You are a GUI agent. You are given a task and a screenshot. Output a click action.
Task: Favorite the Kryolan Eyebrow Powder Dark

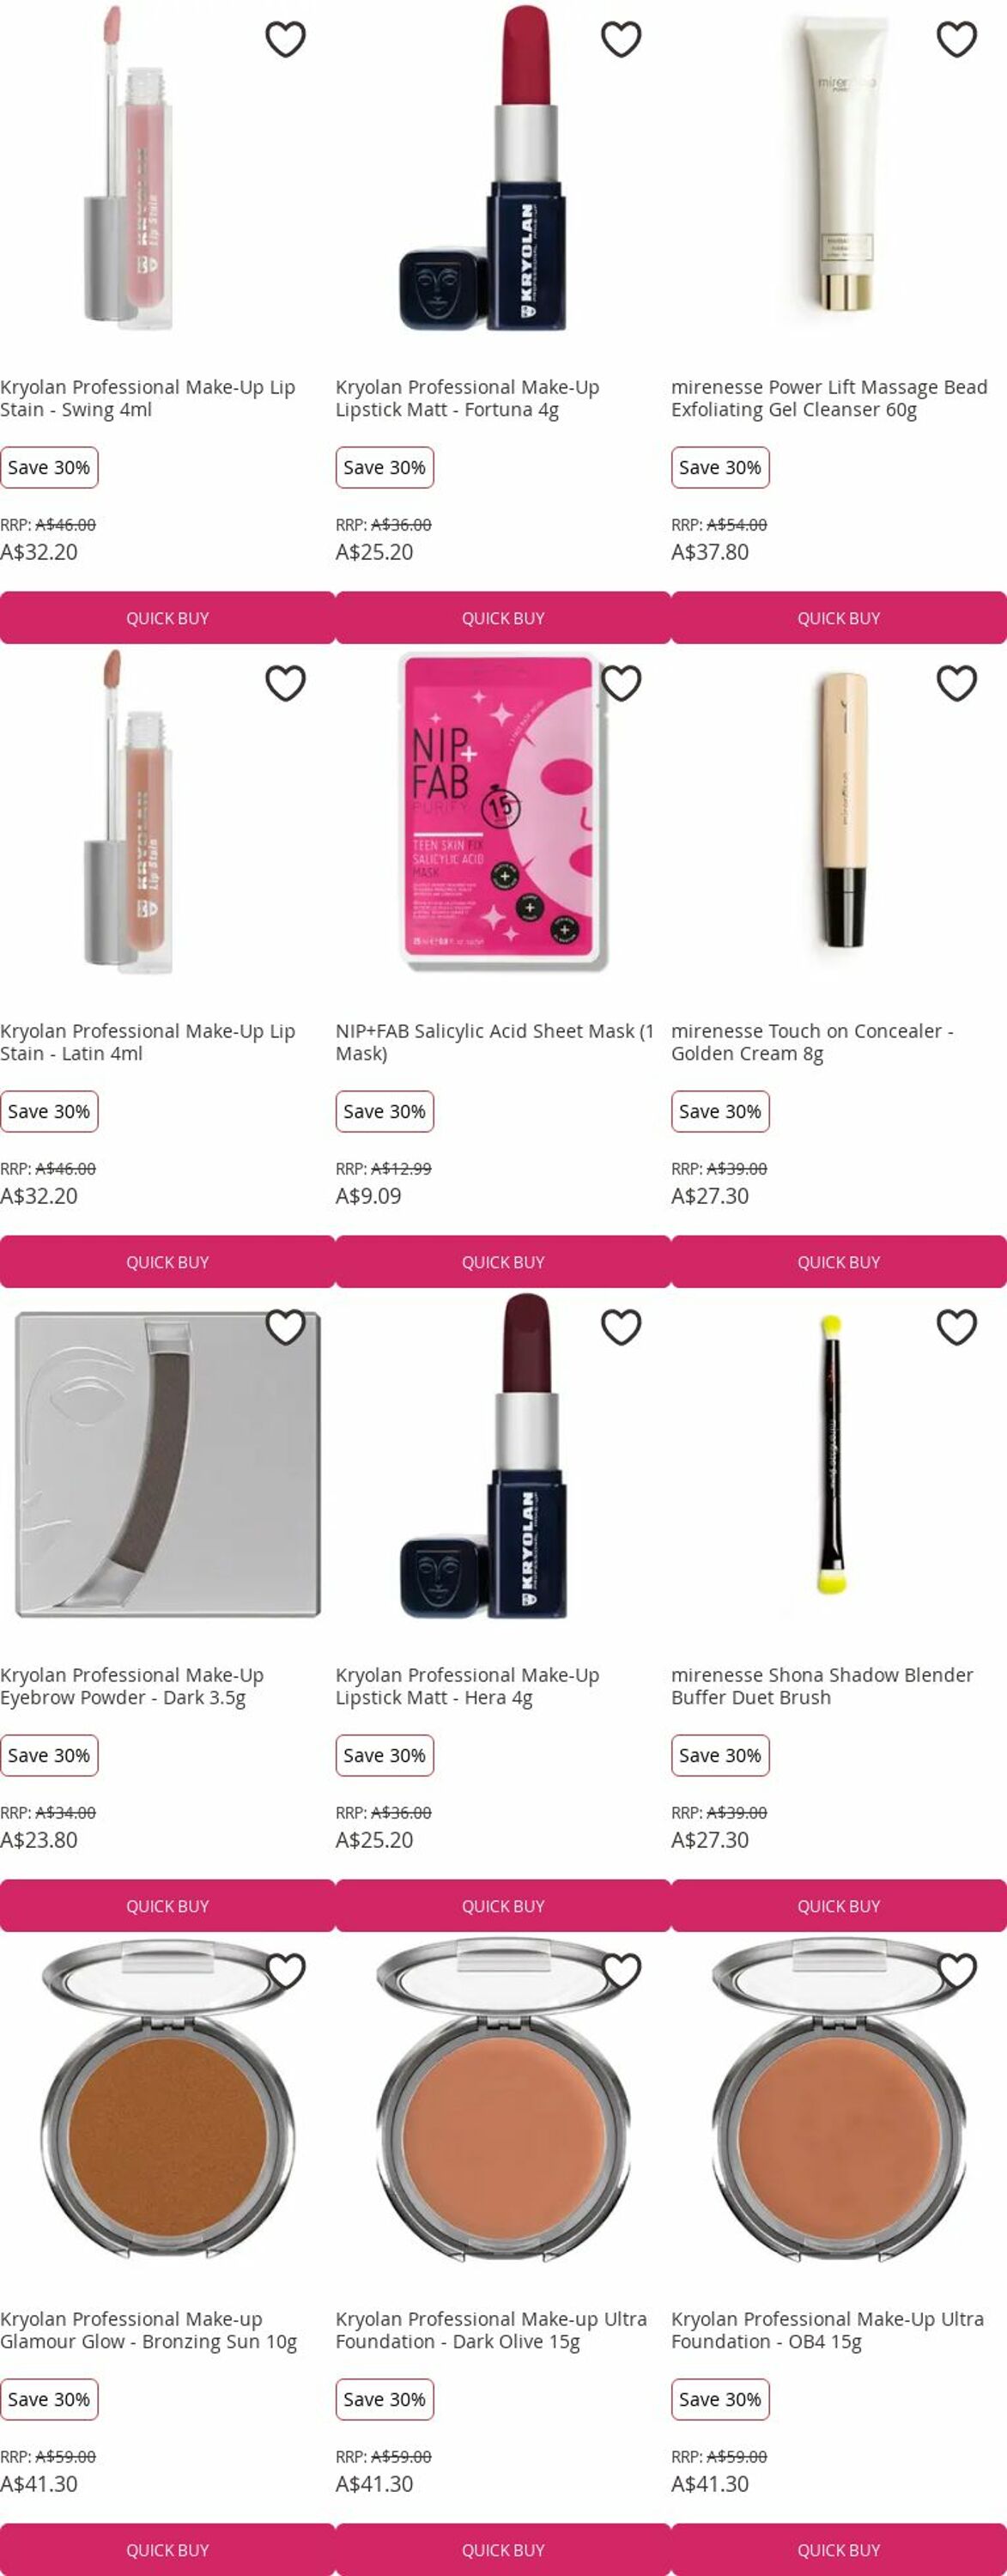pos(285,1328)
